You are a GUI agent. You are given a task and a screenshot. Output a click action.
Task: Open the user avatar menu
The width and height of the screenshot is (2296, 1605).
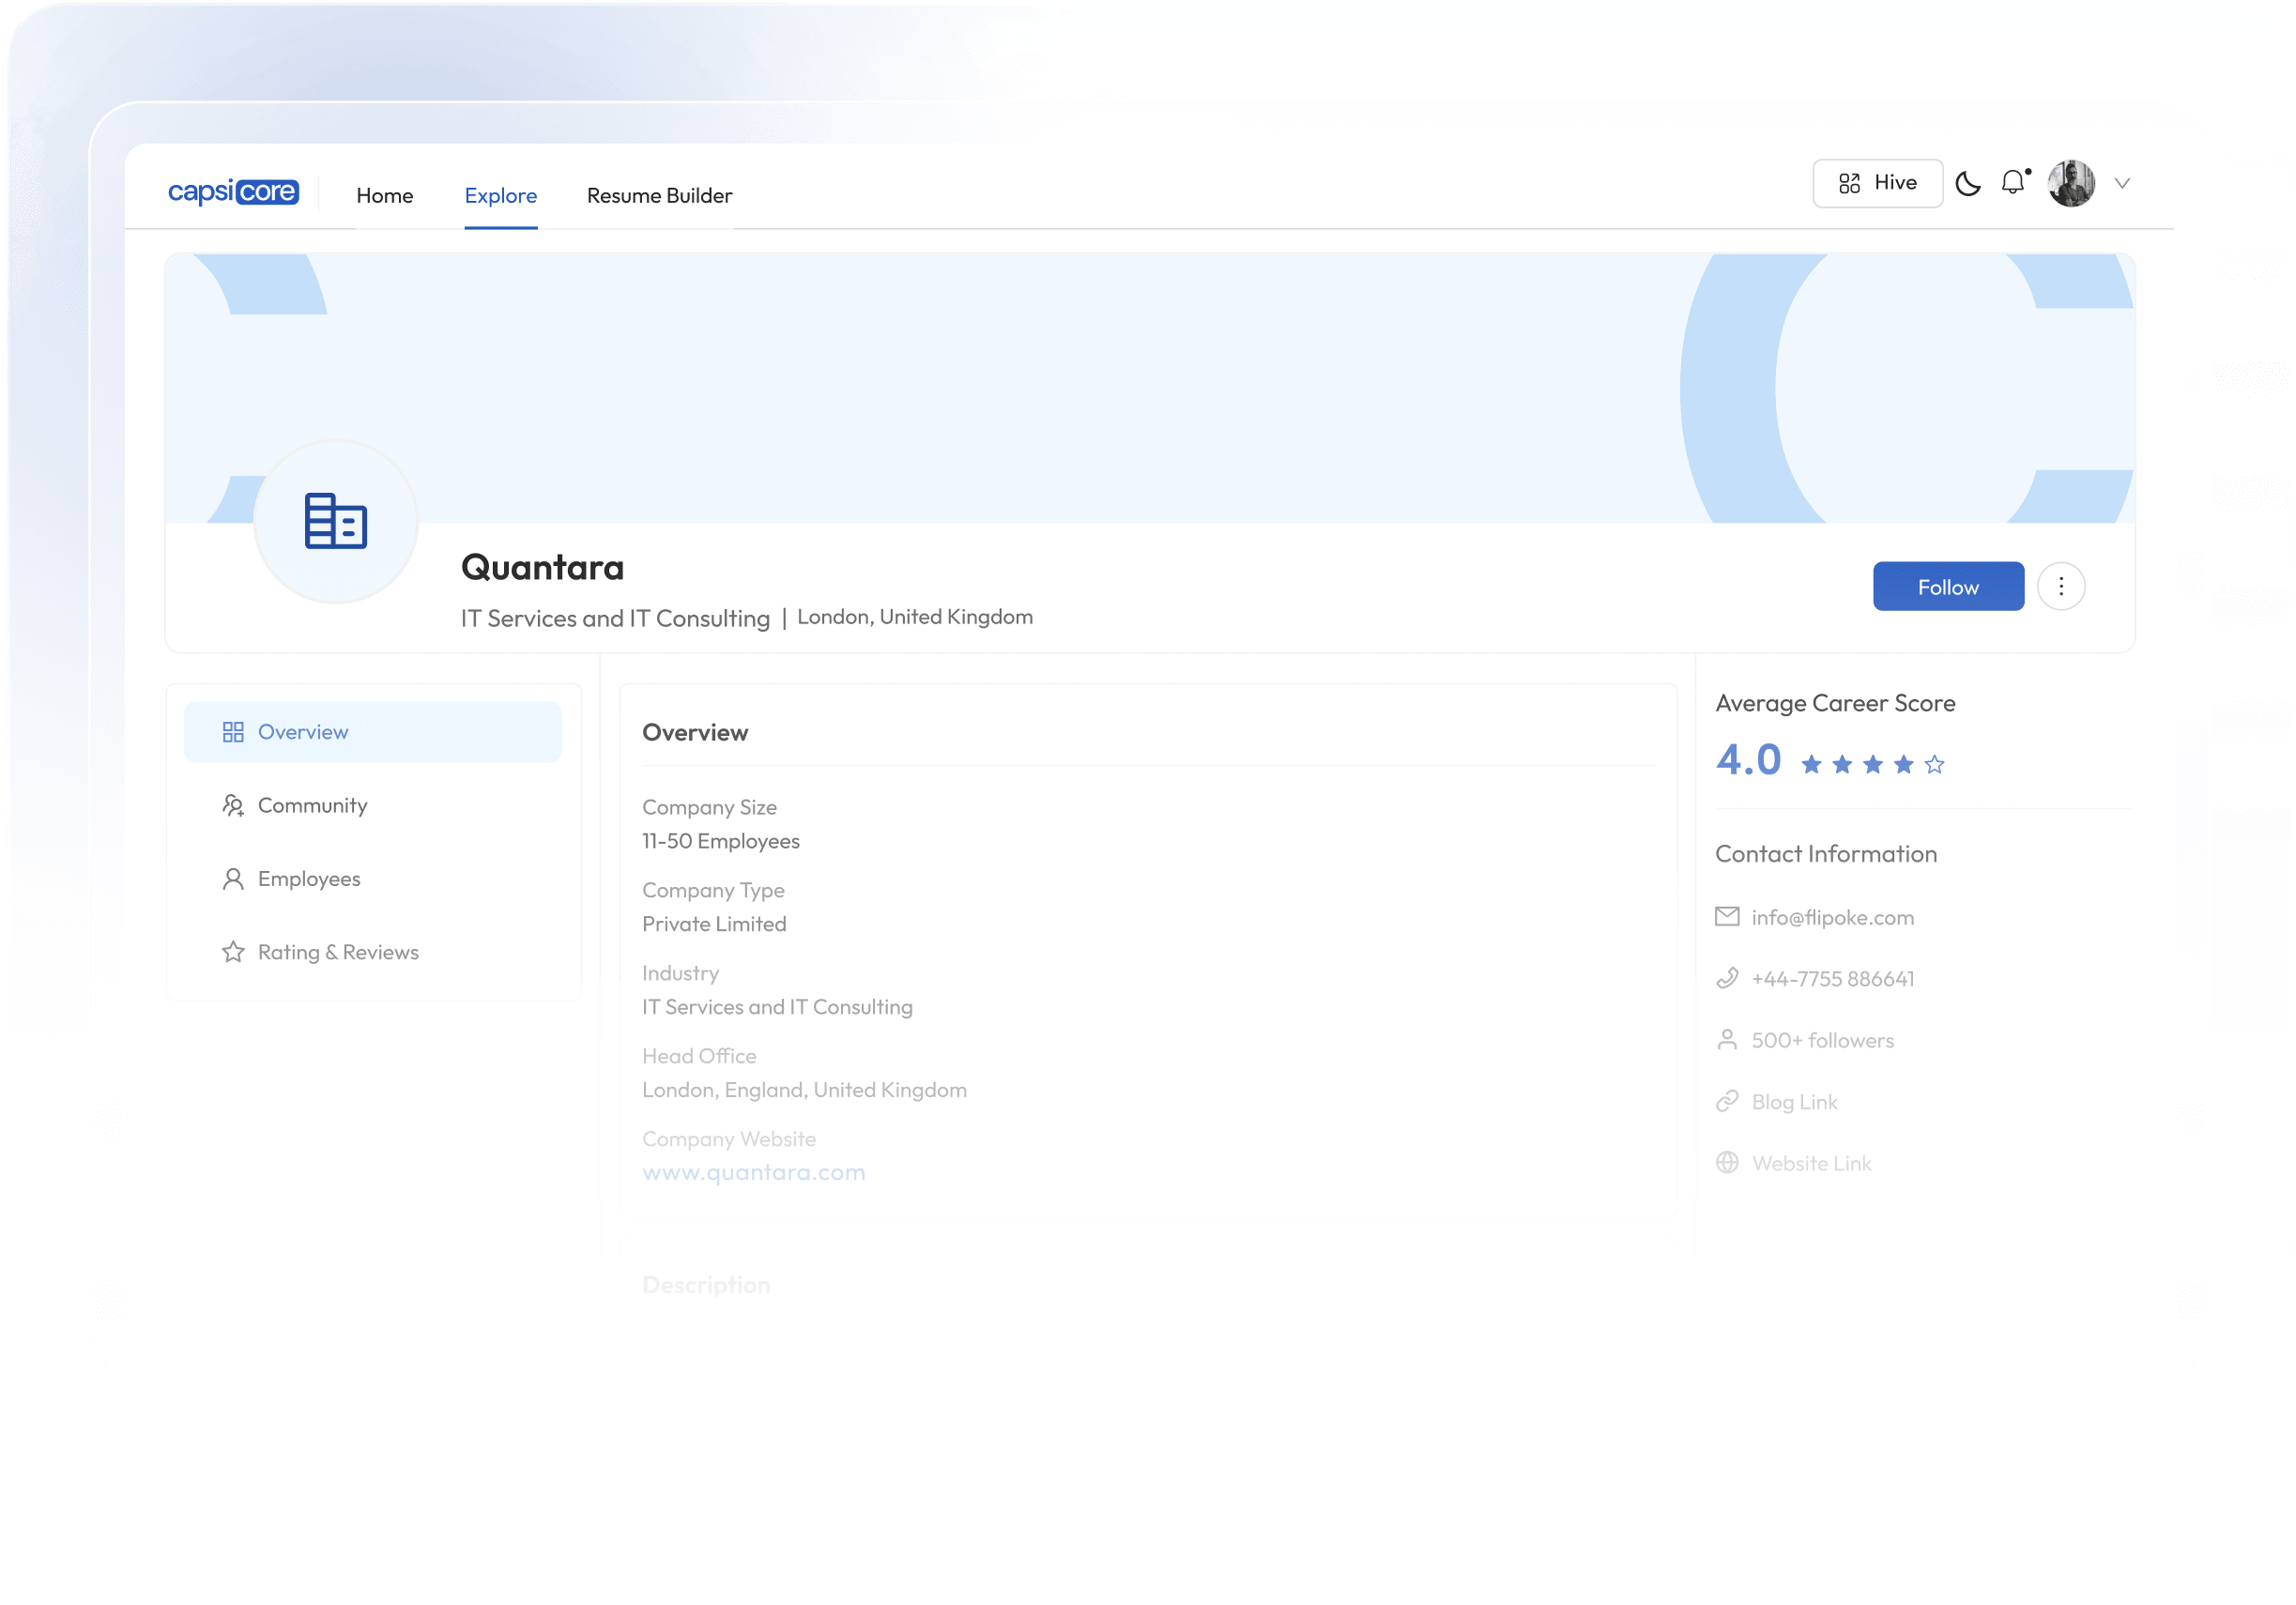point(2071,183)
